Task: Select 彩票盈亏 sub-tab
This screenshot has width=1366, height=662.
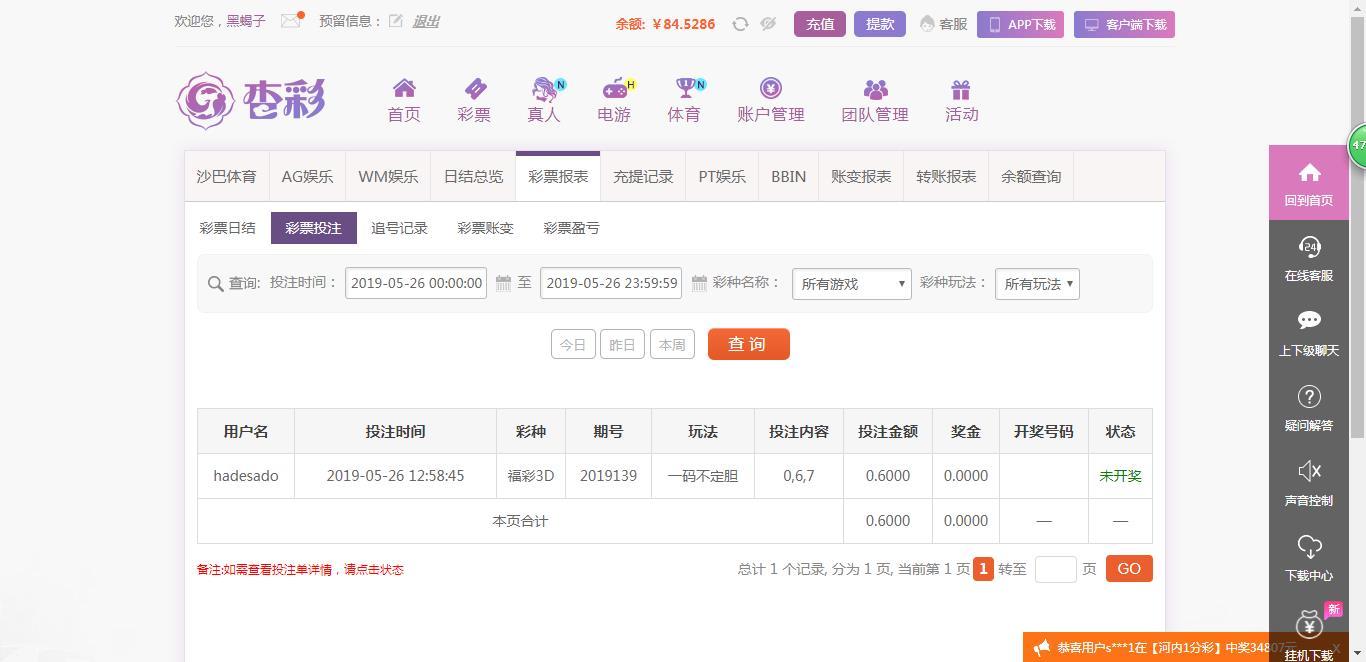Action: (x=571, y=228)
